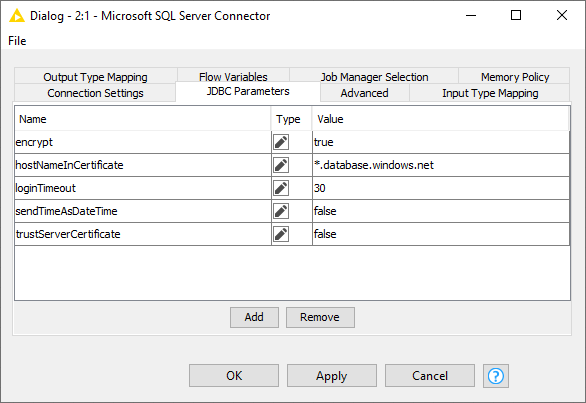Click the pencil icon for sendTimeAsDateTime

(x=281, y=211)
